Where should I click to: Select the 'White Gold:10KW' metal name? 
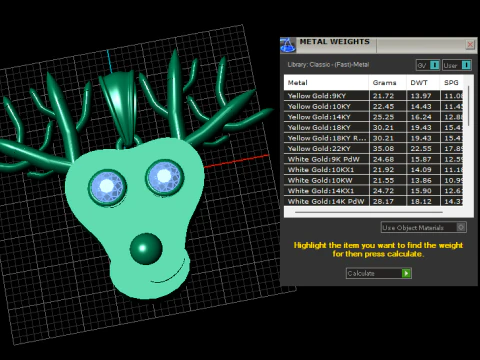320,180
